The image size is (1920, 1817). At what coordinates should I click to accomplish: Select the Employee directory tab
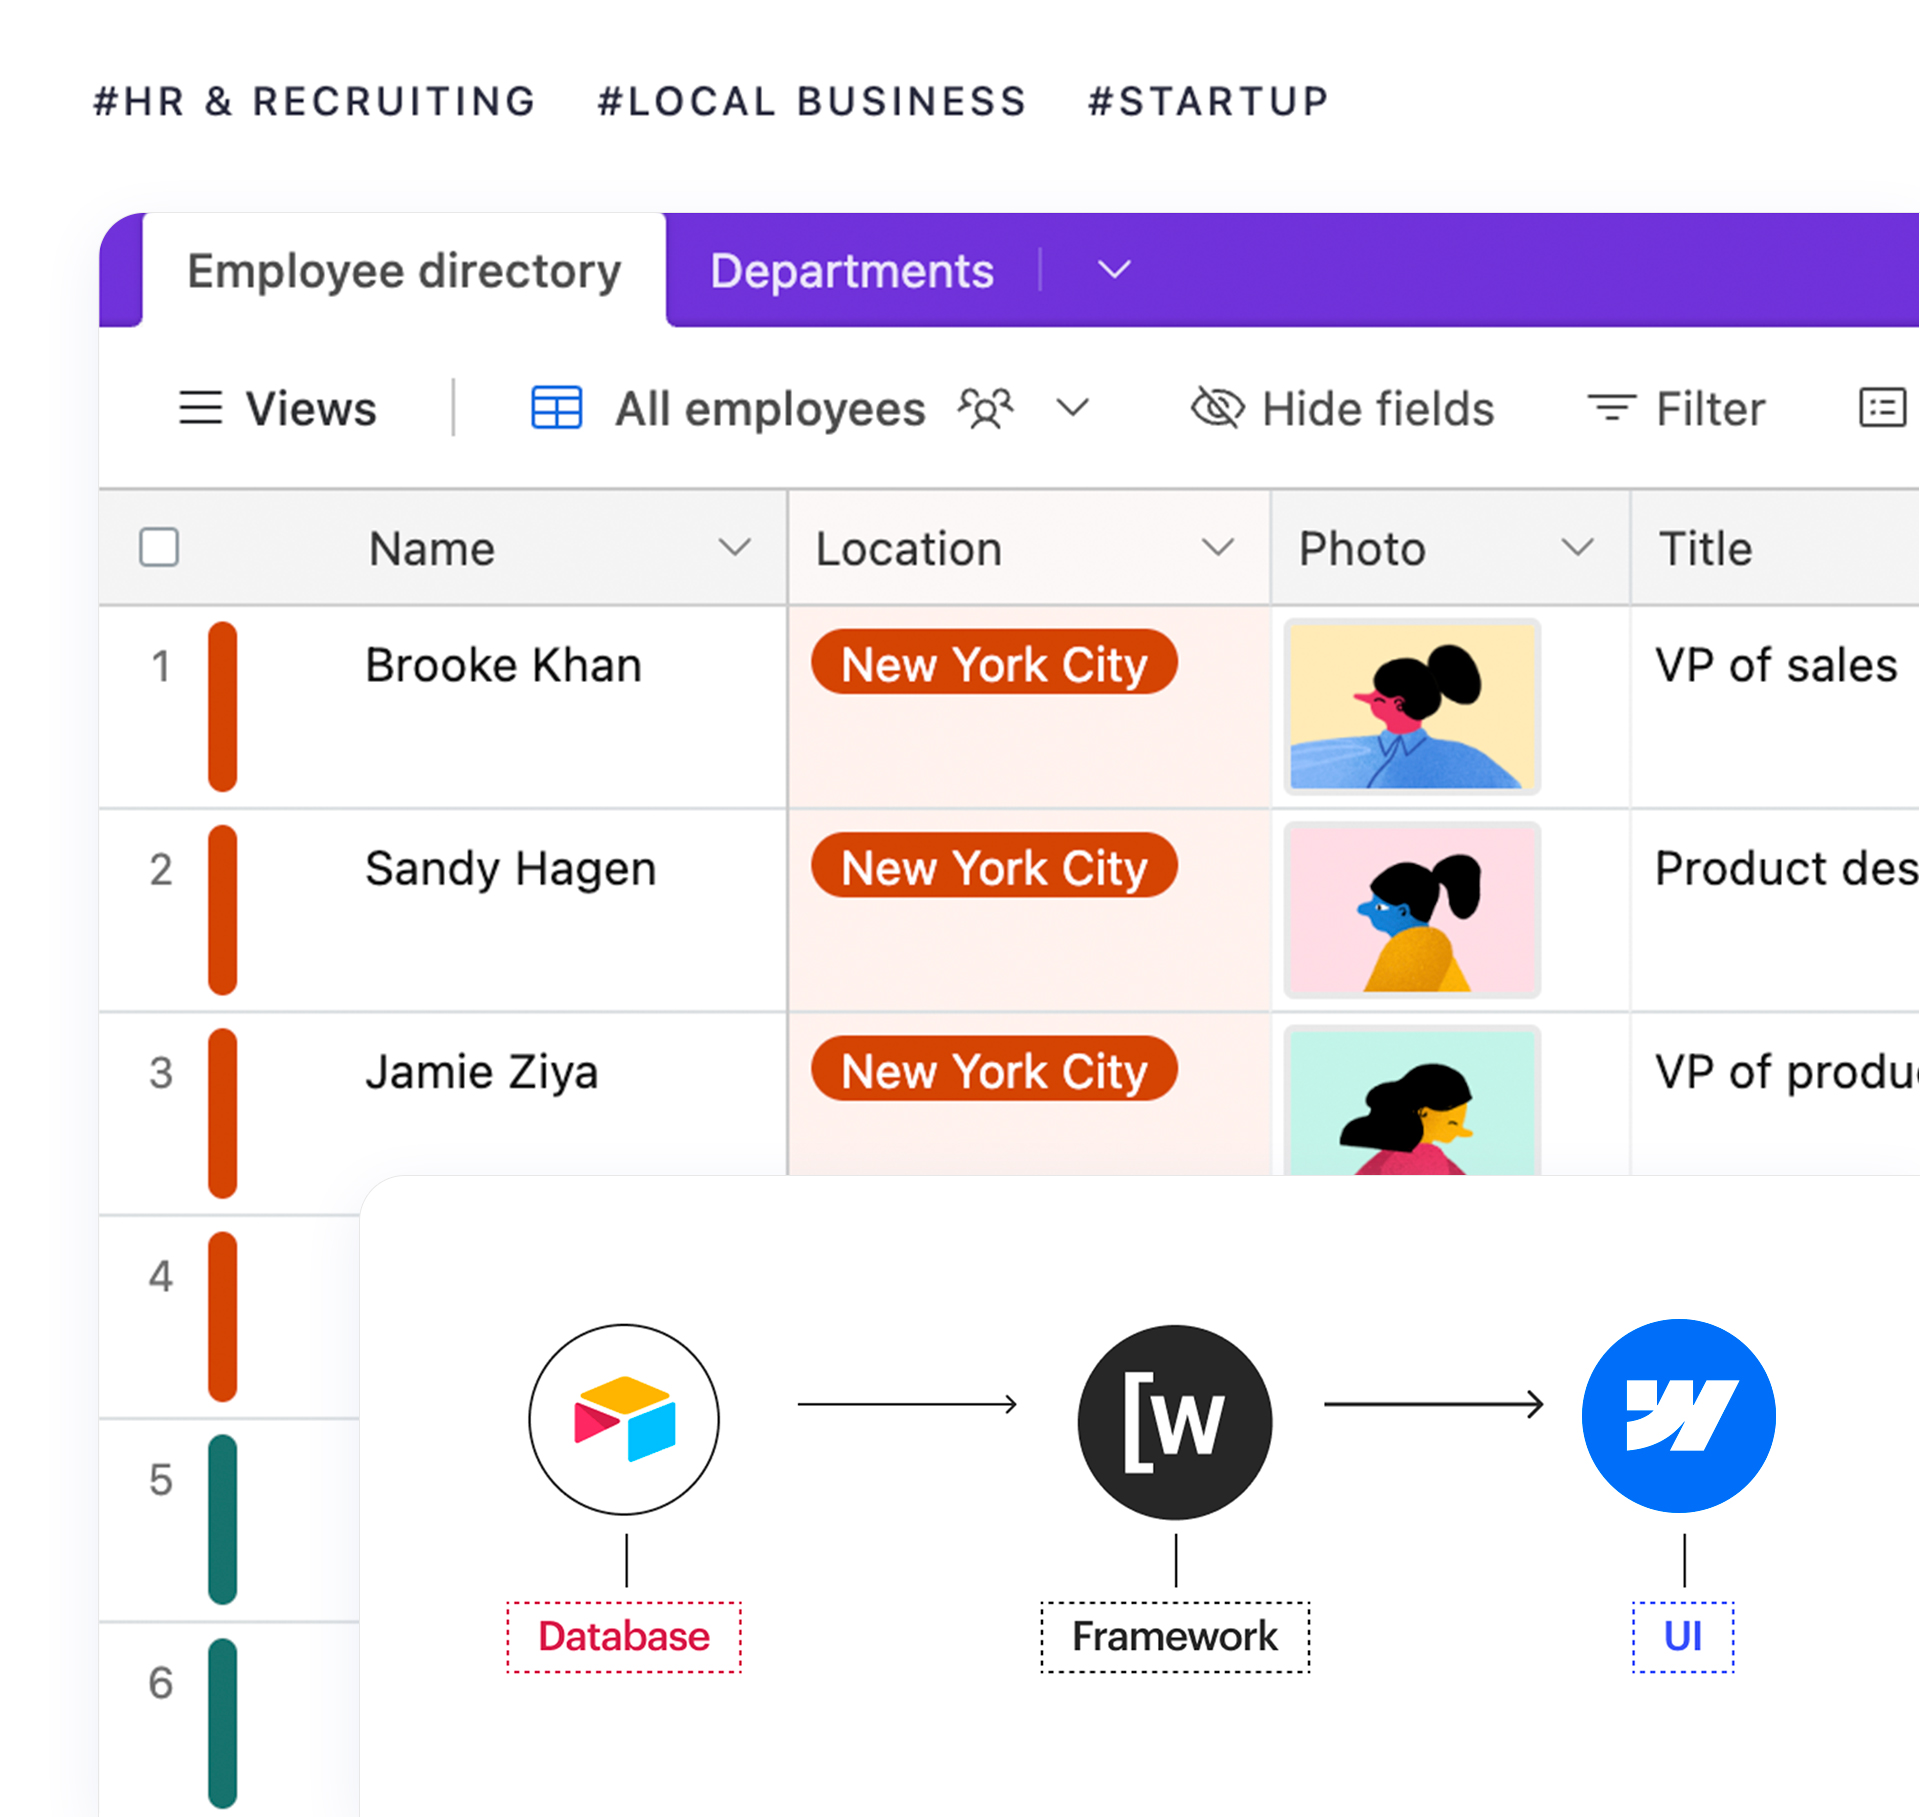pyautogui.click(x=404, y=271)
